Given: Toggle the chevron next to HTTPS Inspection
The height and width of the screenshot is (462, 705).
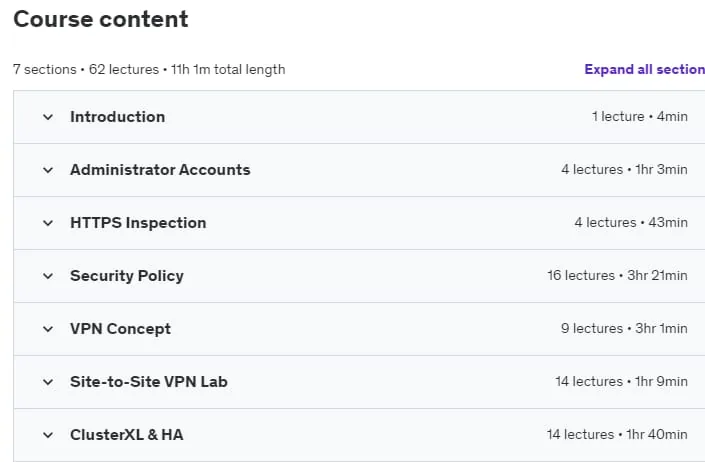Looking at the screenshot, I should tap(48, 223).
